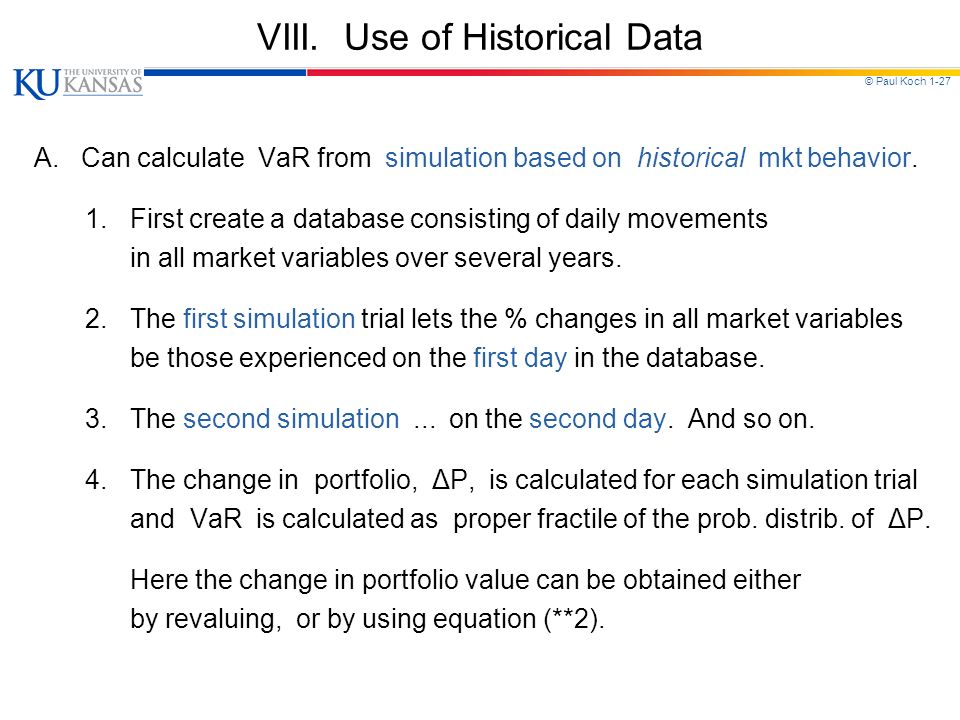Screen dimensions: 960x720
Task: Click the ΔP symbol after portfolio
Action: [x=452, y=479]
